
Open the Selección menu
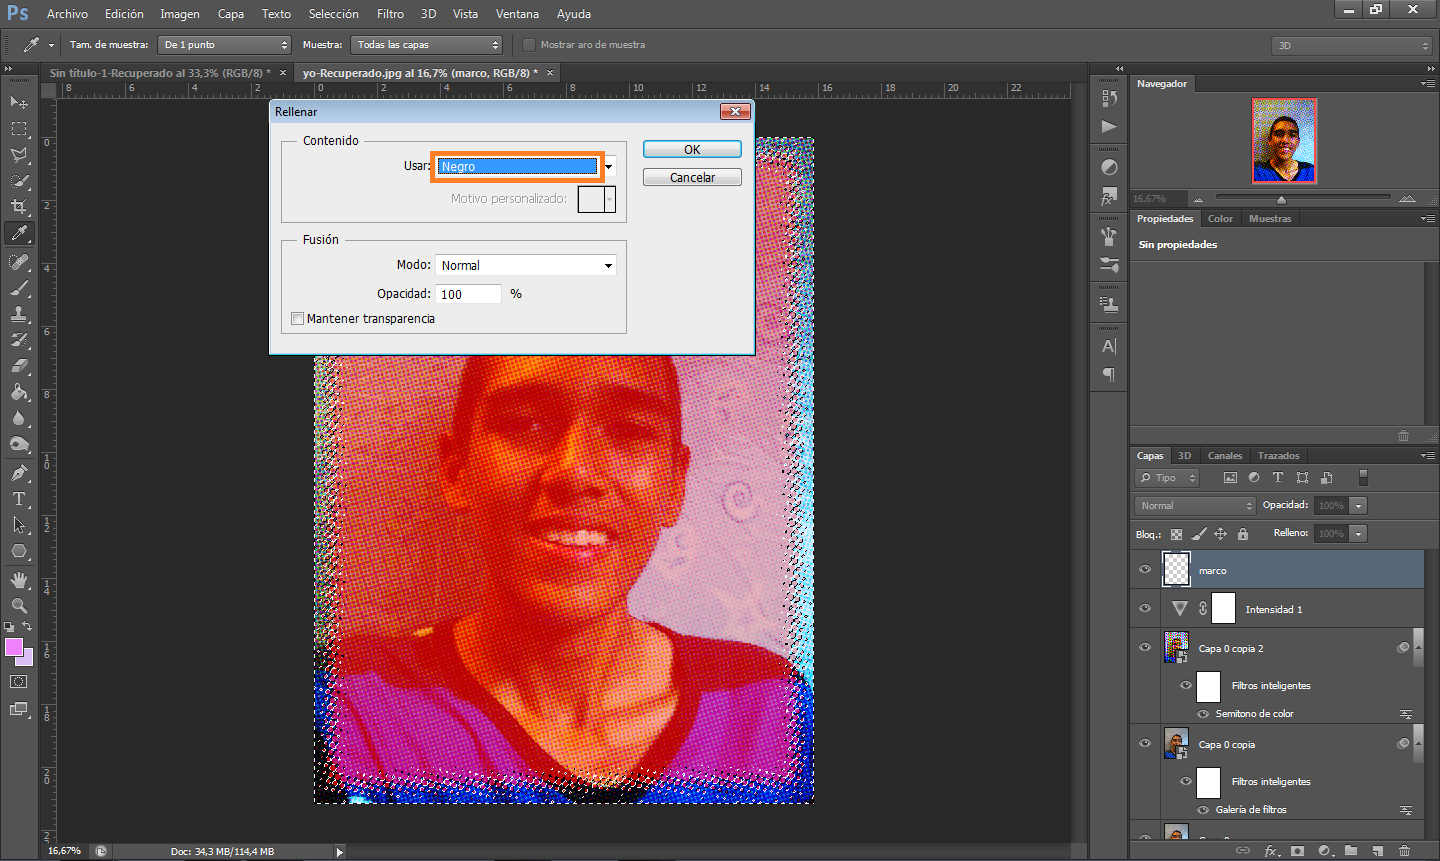[333, 14]
